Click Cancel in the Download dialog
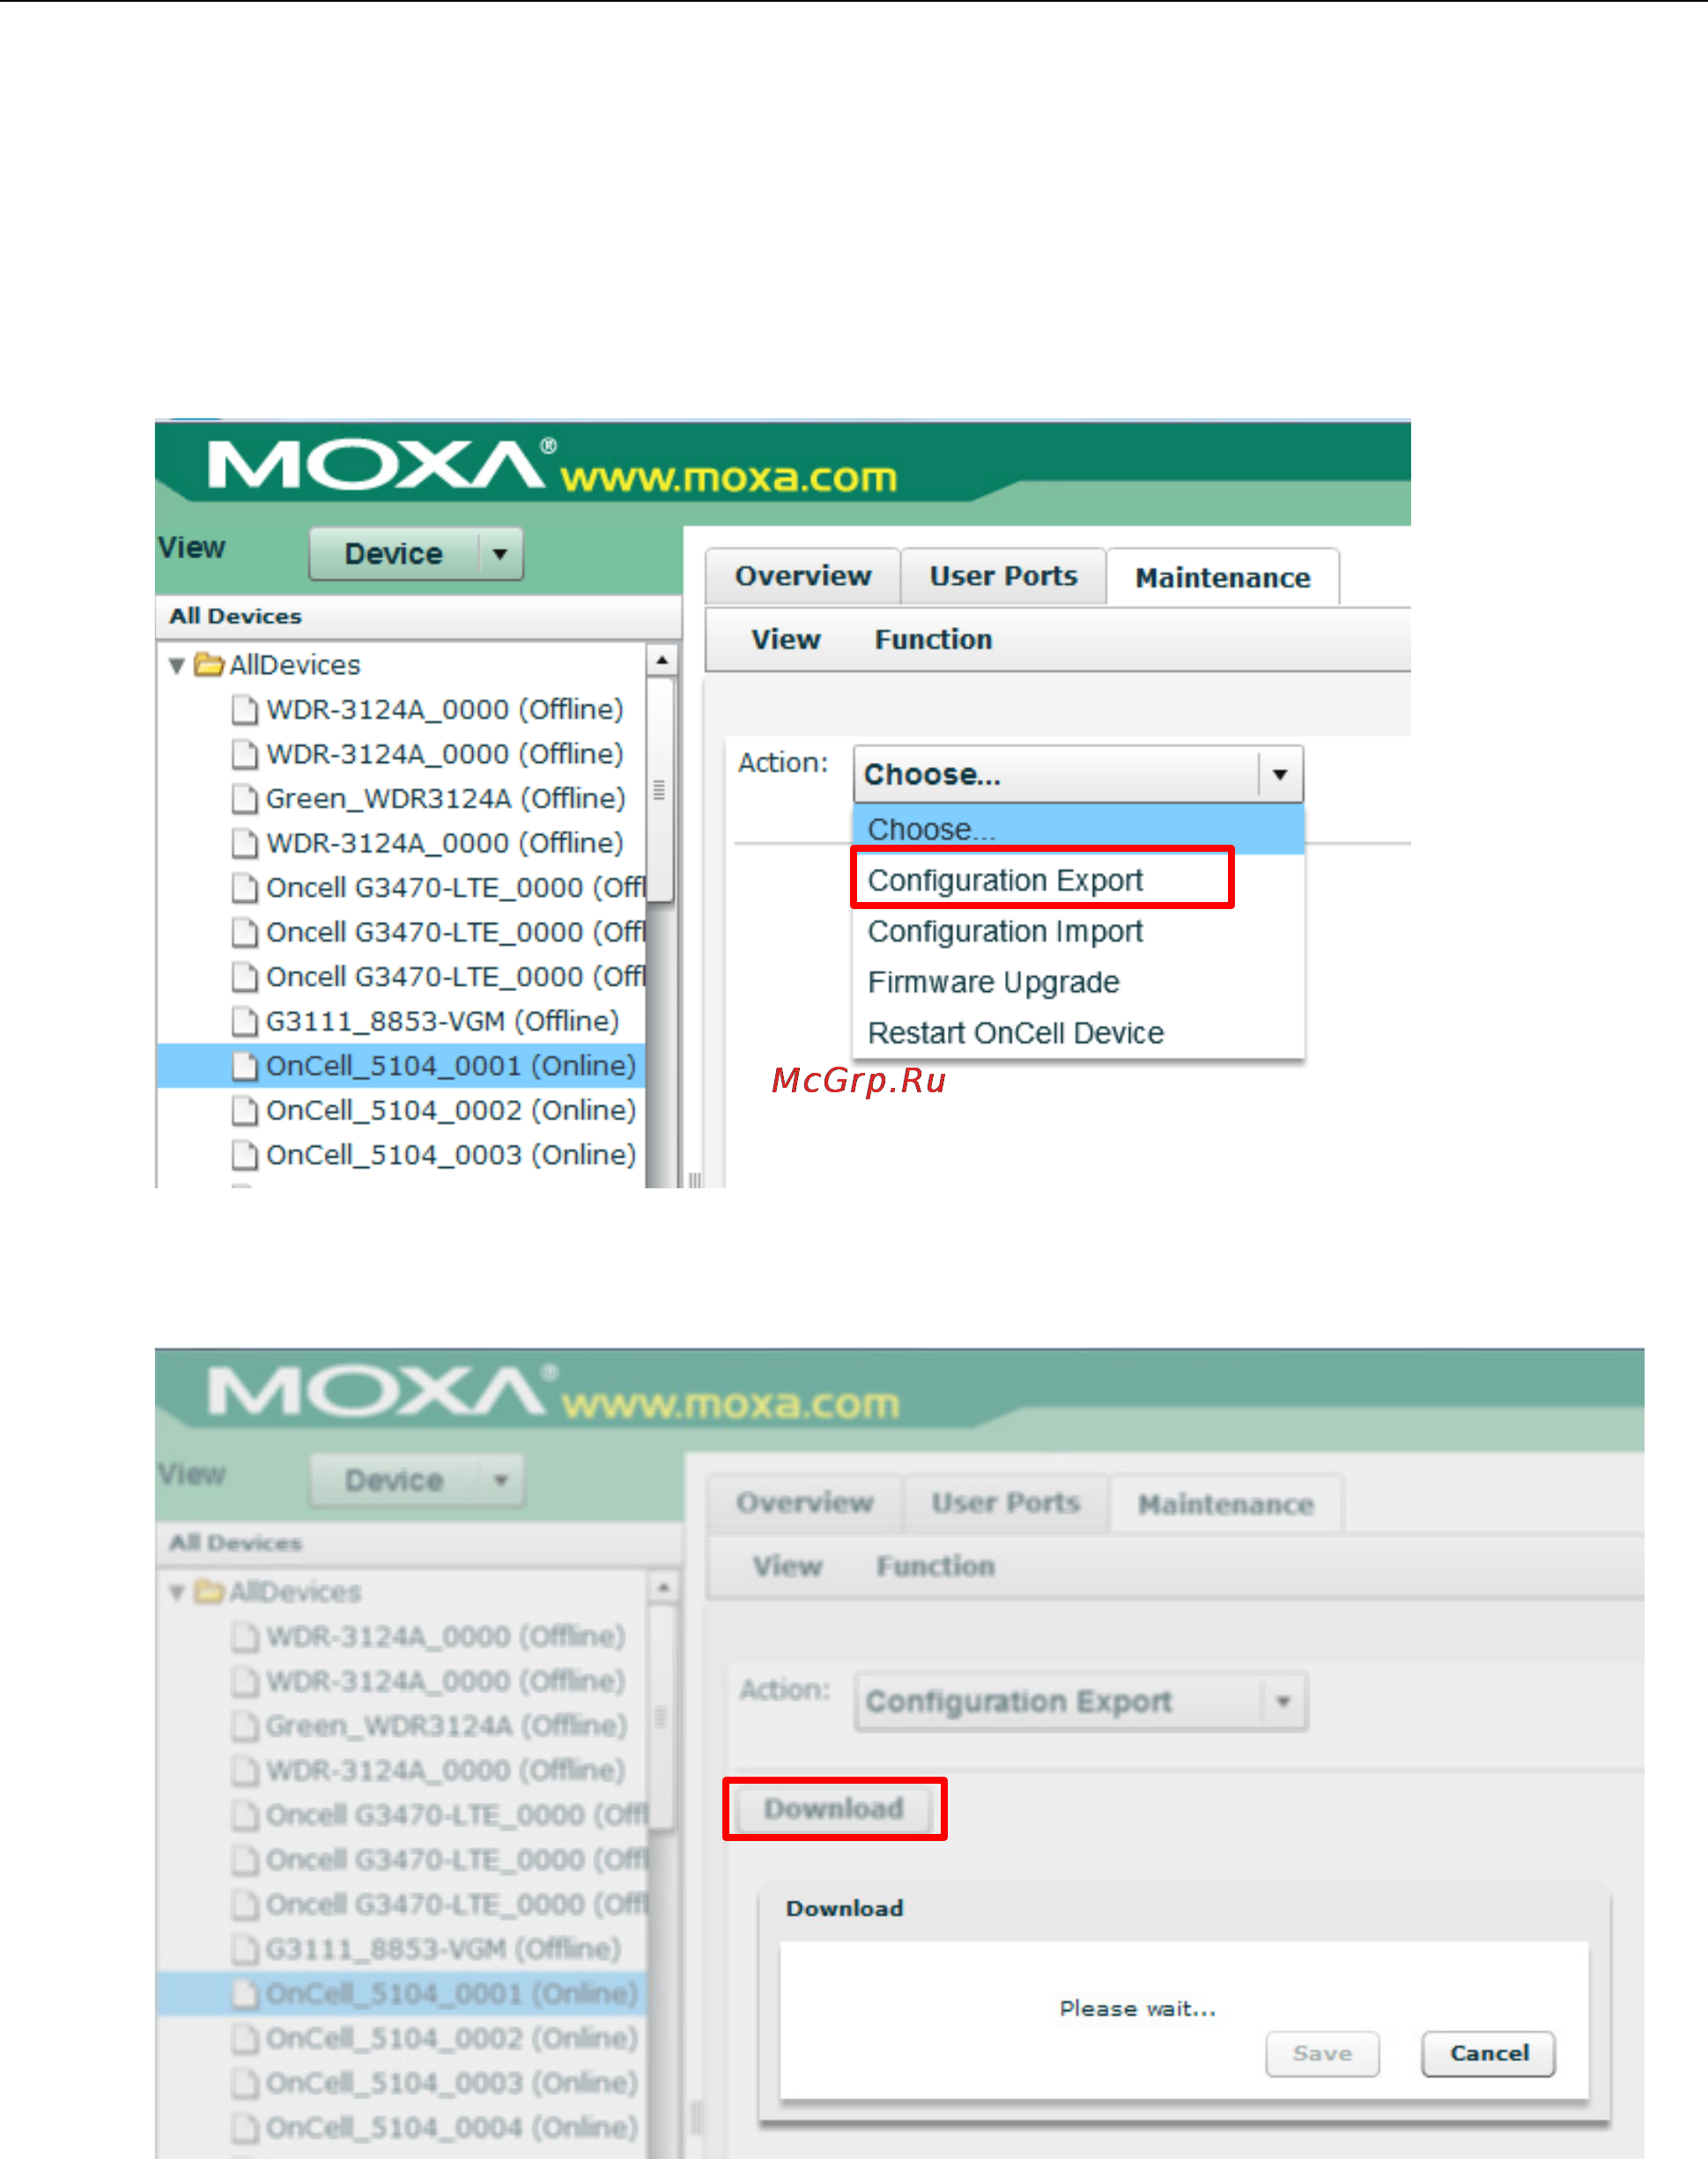 (1488, 2053)
